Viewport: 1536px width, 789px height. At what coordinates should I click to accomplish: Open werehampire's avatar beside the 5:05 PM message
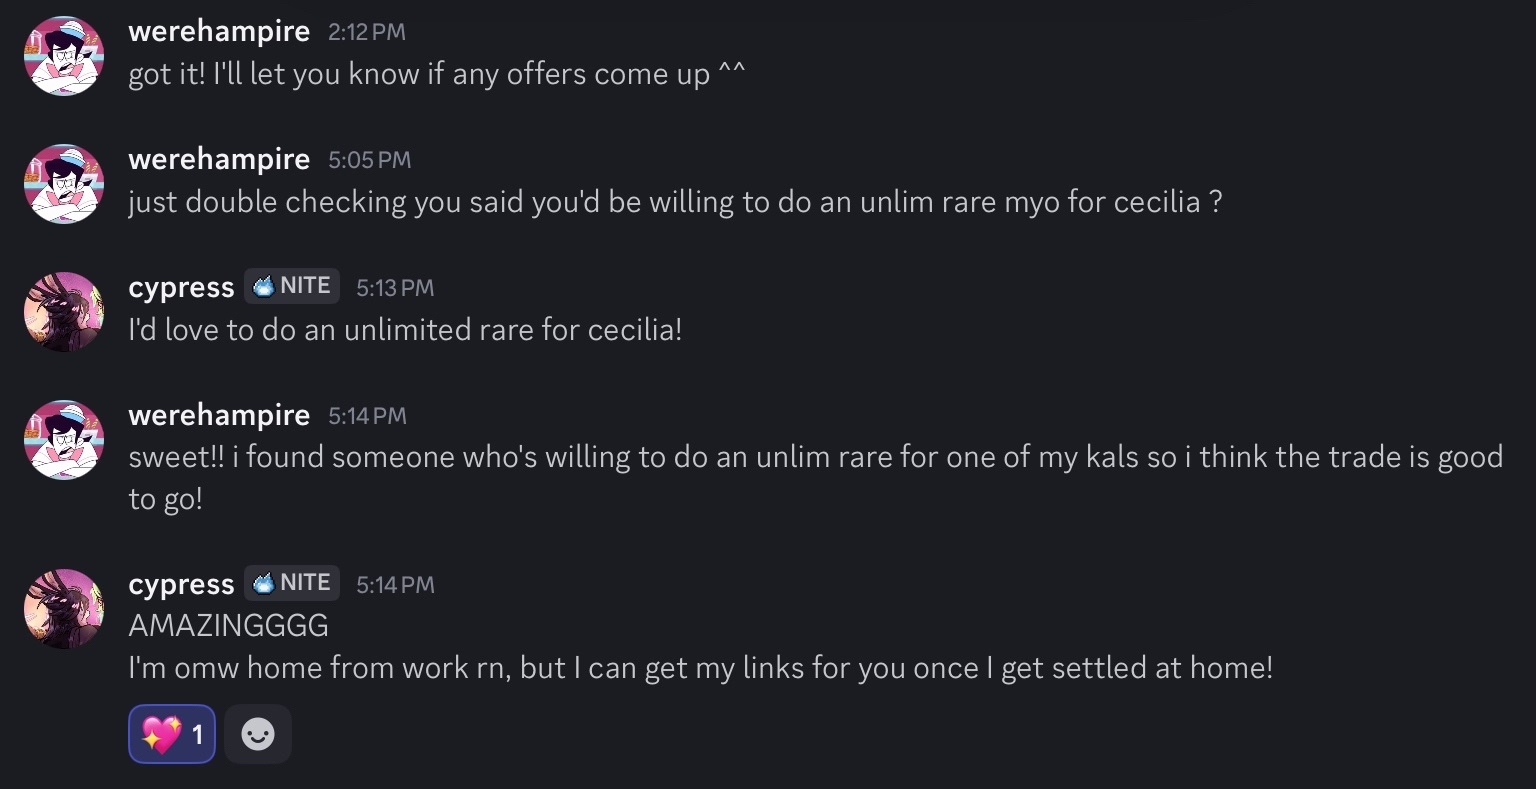pyautogui.click(x=64, y=184)
